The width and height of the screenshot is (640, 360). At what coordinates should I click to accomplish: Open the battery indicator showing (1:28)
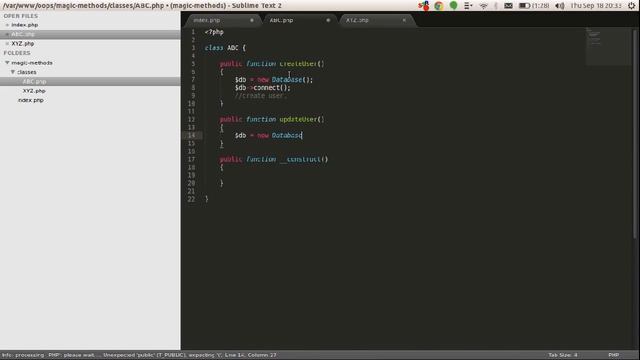pos(534,6)
